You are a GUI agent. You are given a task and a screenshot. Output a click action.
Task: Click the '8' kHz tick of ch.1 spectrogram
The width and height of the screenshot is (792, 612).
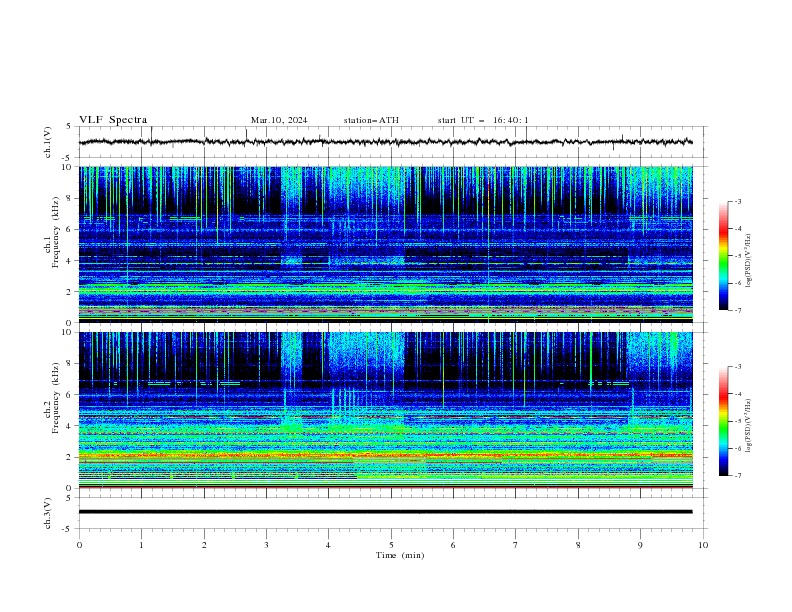(x=70, y=198)
